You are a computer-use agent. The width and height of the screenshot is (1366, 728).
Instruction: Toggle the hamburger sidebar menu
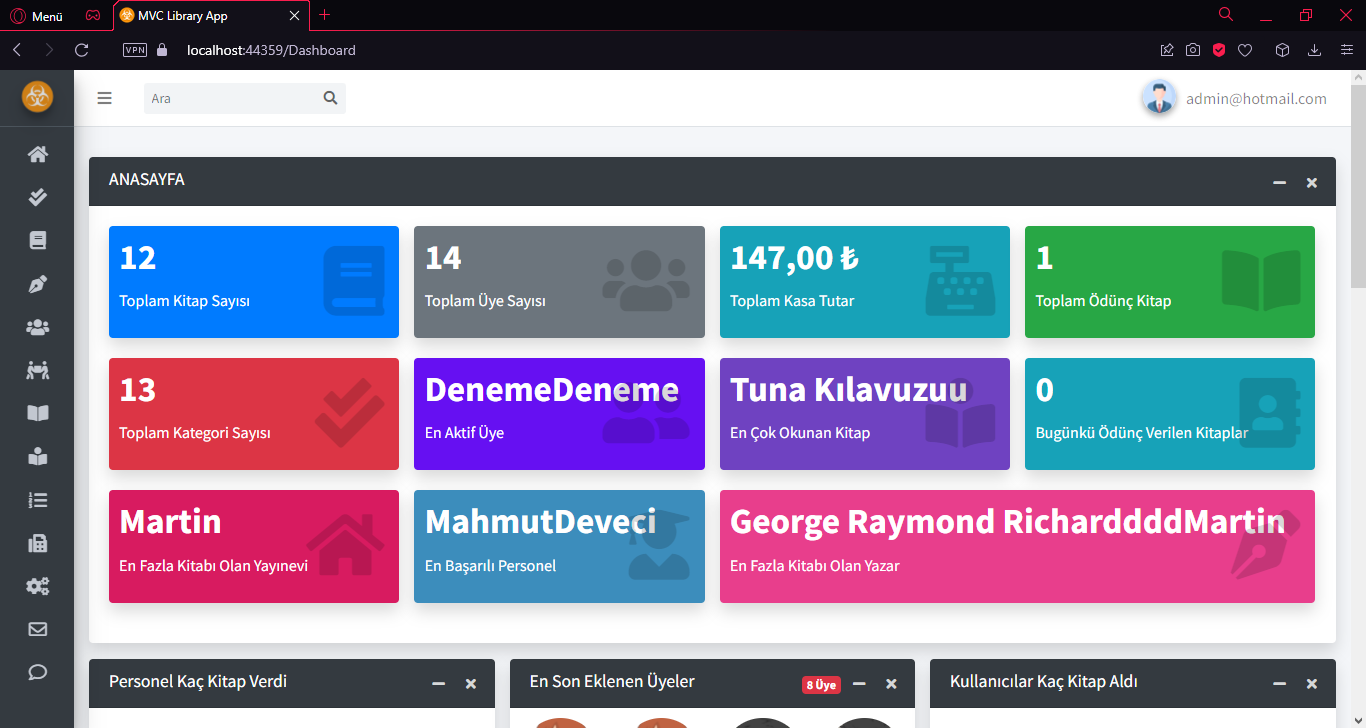104,98
